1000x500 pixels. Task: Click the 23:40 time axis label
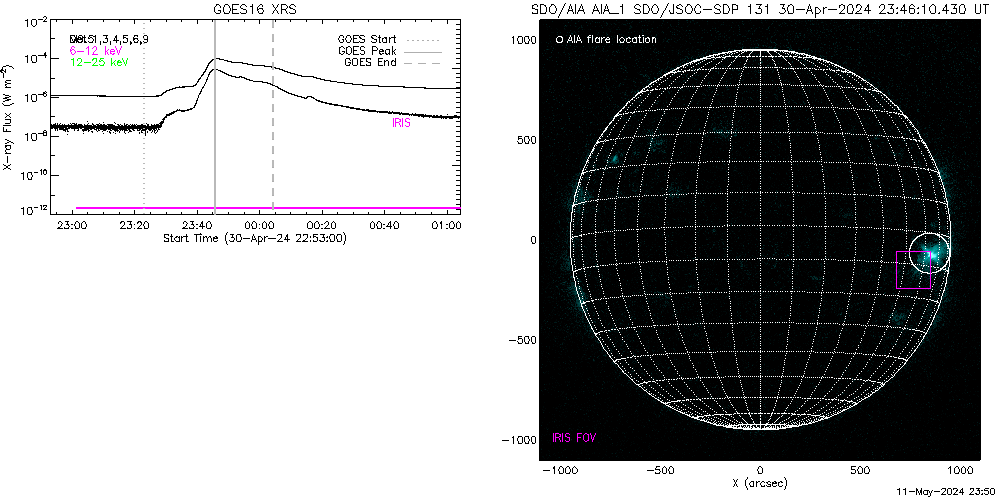point(196,225)
